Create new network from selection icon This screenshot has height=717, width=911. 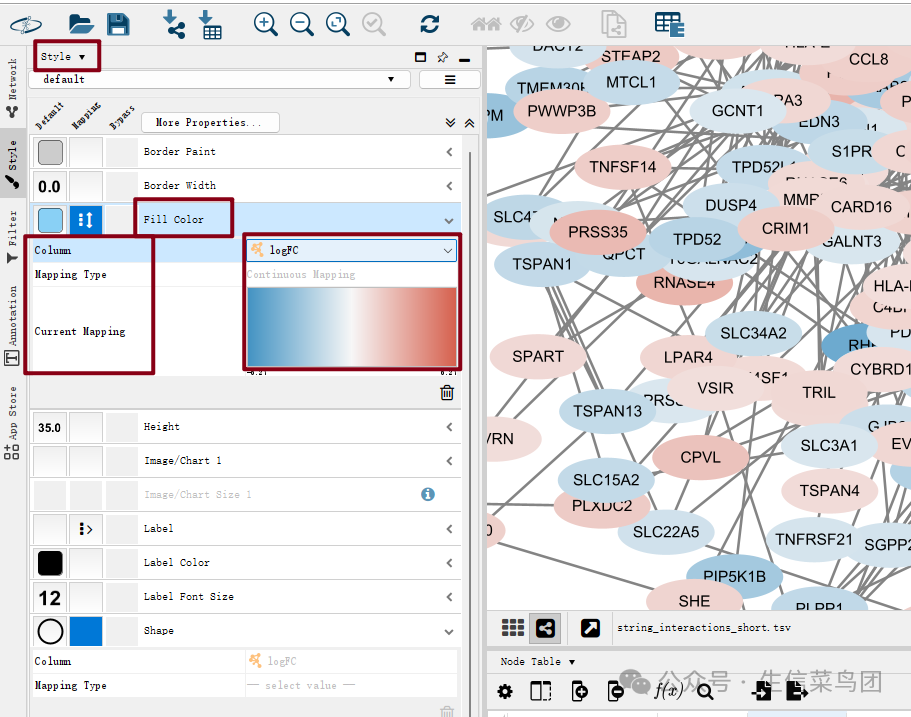coord(614,24)
